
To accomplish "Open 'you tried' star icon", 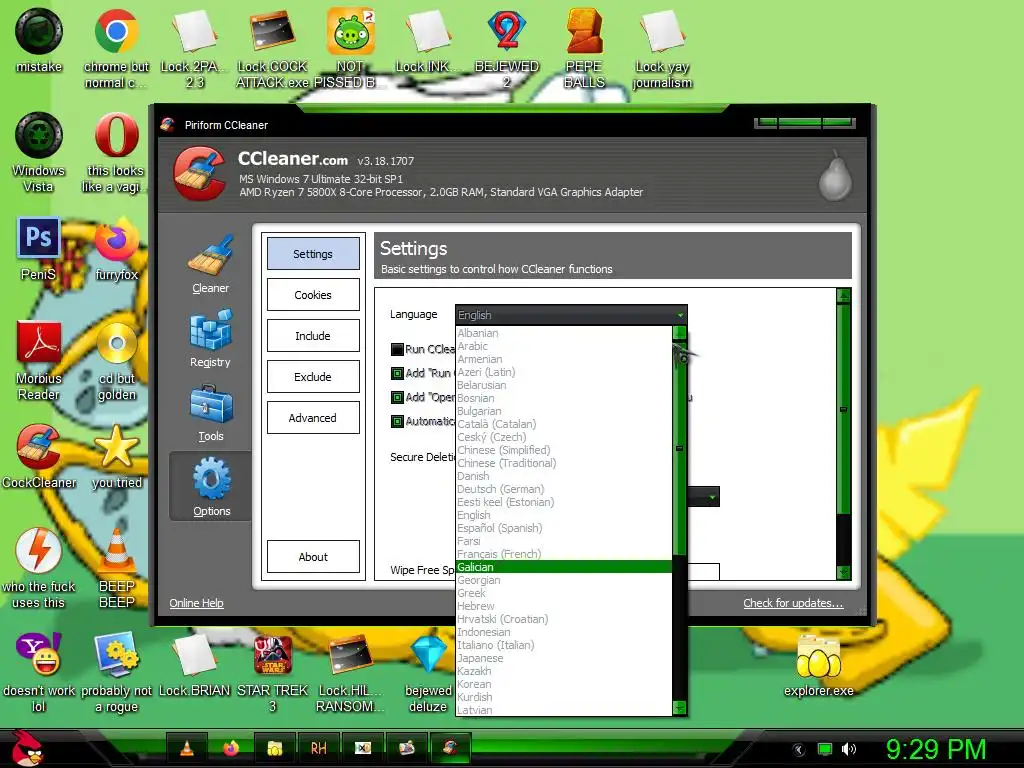I will point(116,456).
